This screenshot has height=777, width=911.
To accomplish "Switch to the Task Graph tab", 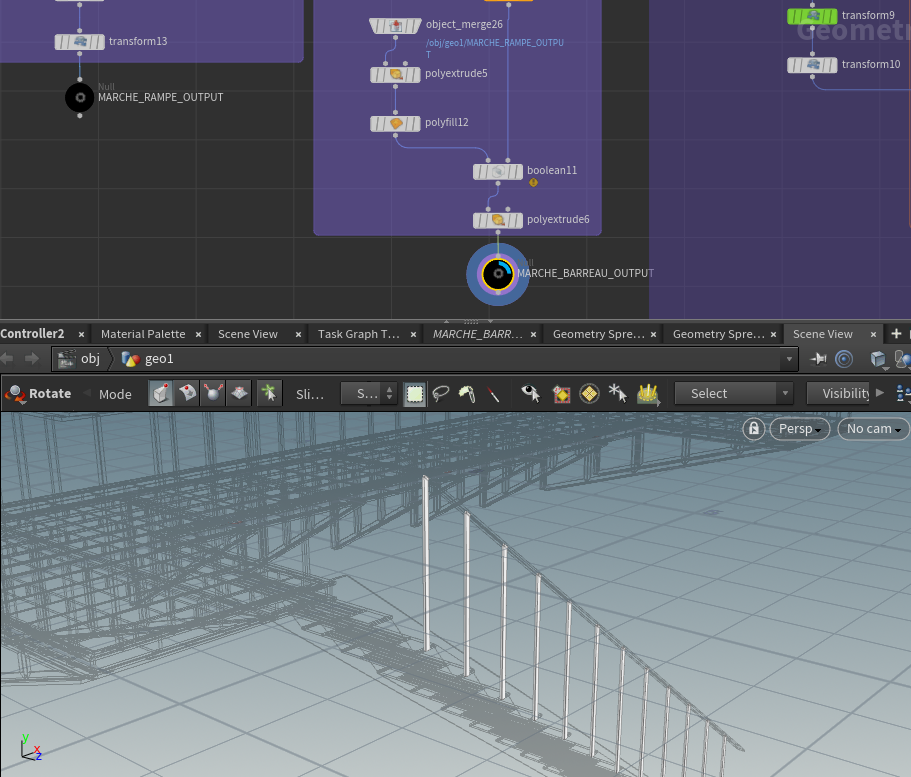I will tap(358, 334).
